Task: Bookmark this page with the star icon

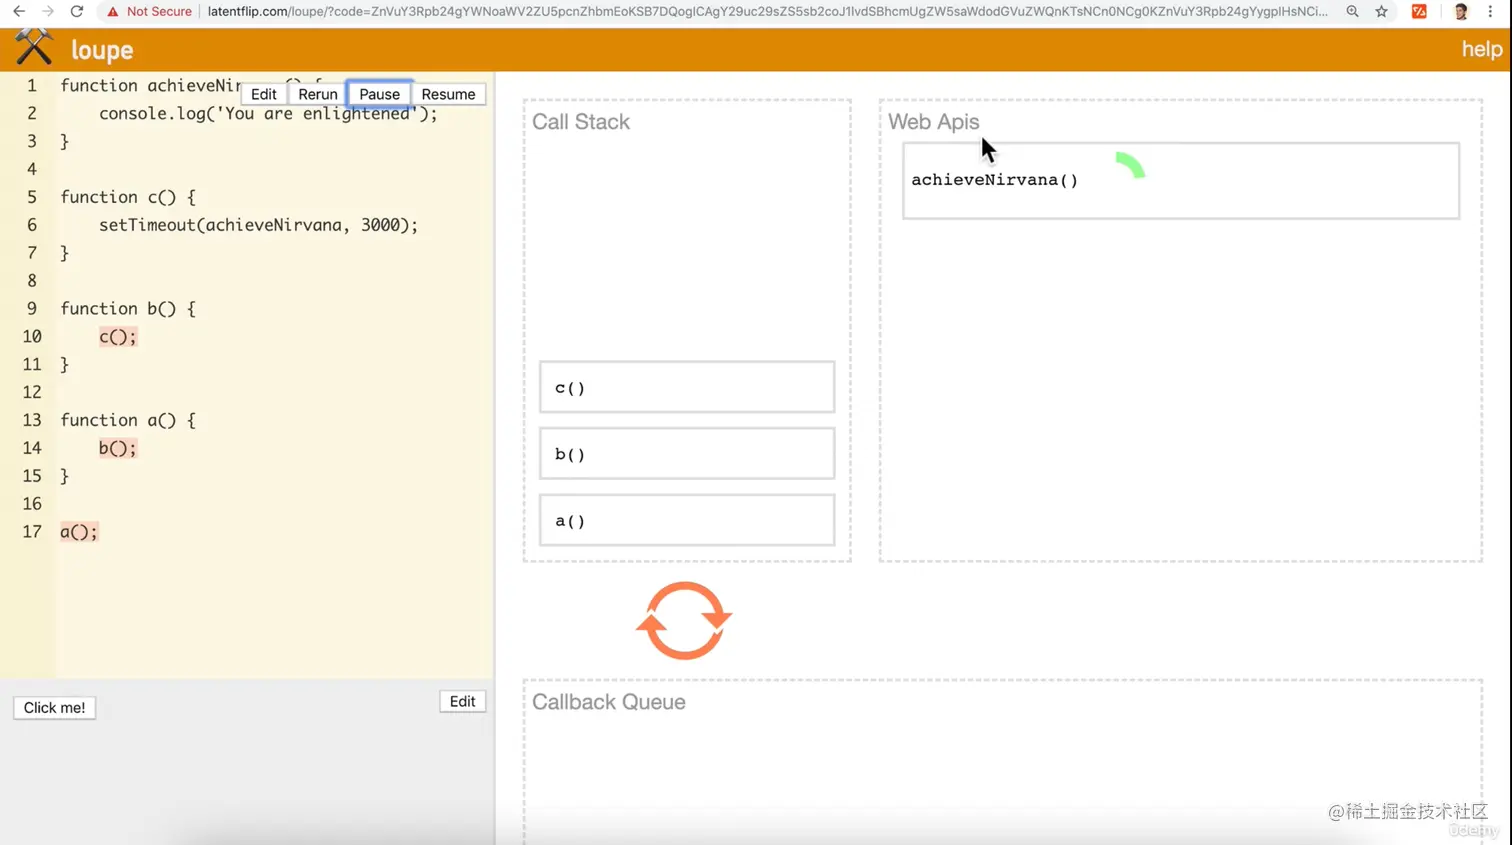Action: (x=1382, y=11)
